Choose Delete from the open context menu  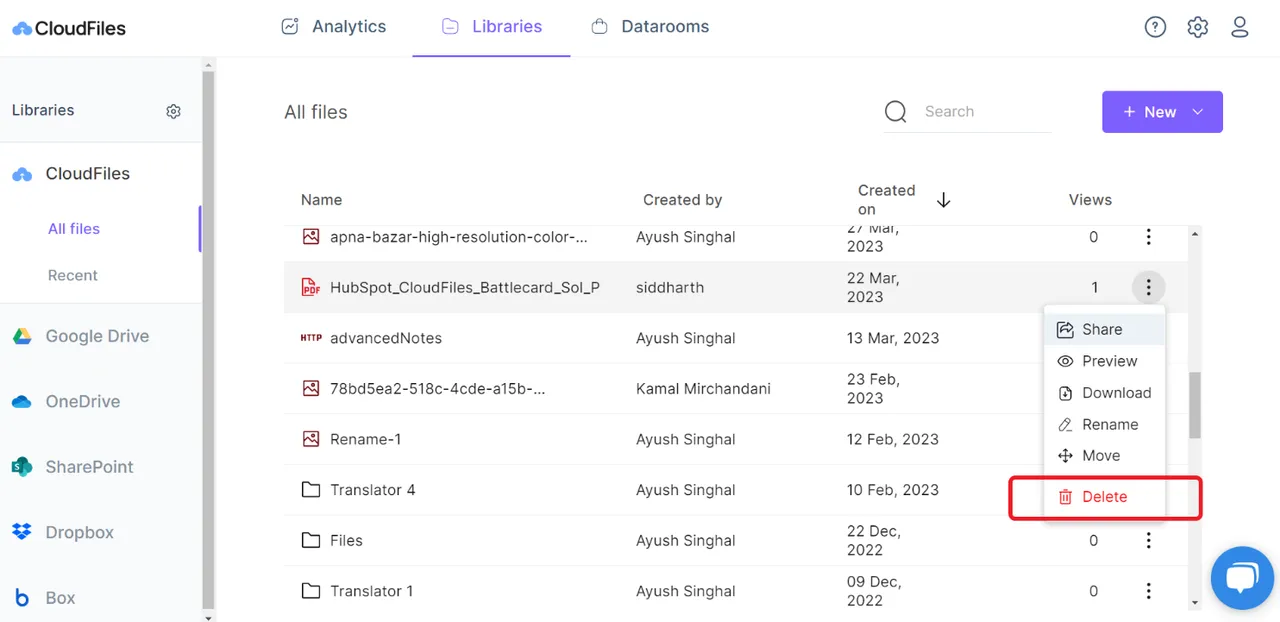[x=1104, y=496]
